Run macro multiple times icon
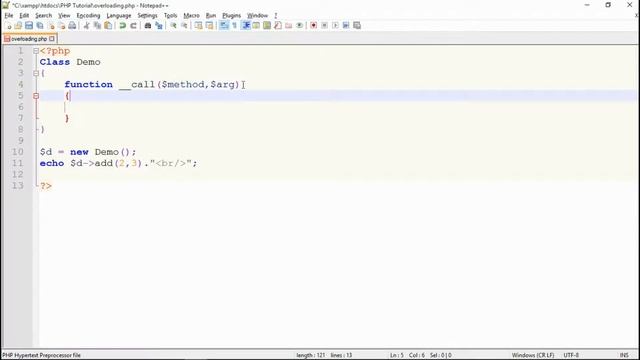The height and width of the screenshot is (360, 640). [346, 25]
